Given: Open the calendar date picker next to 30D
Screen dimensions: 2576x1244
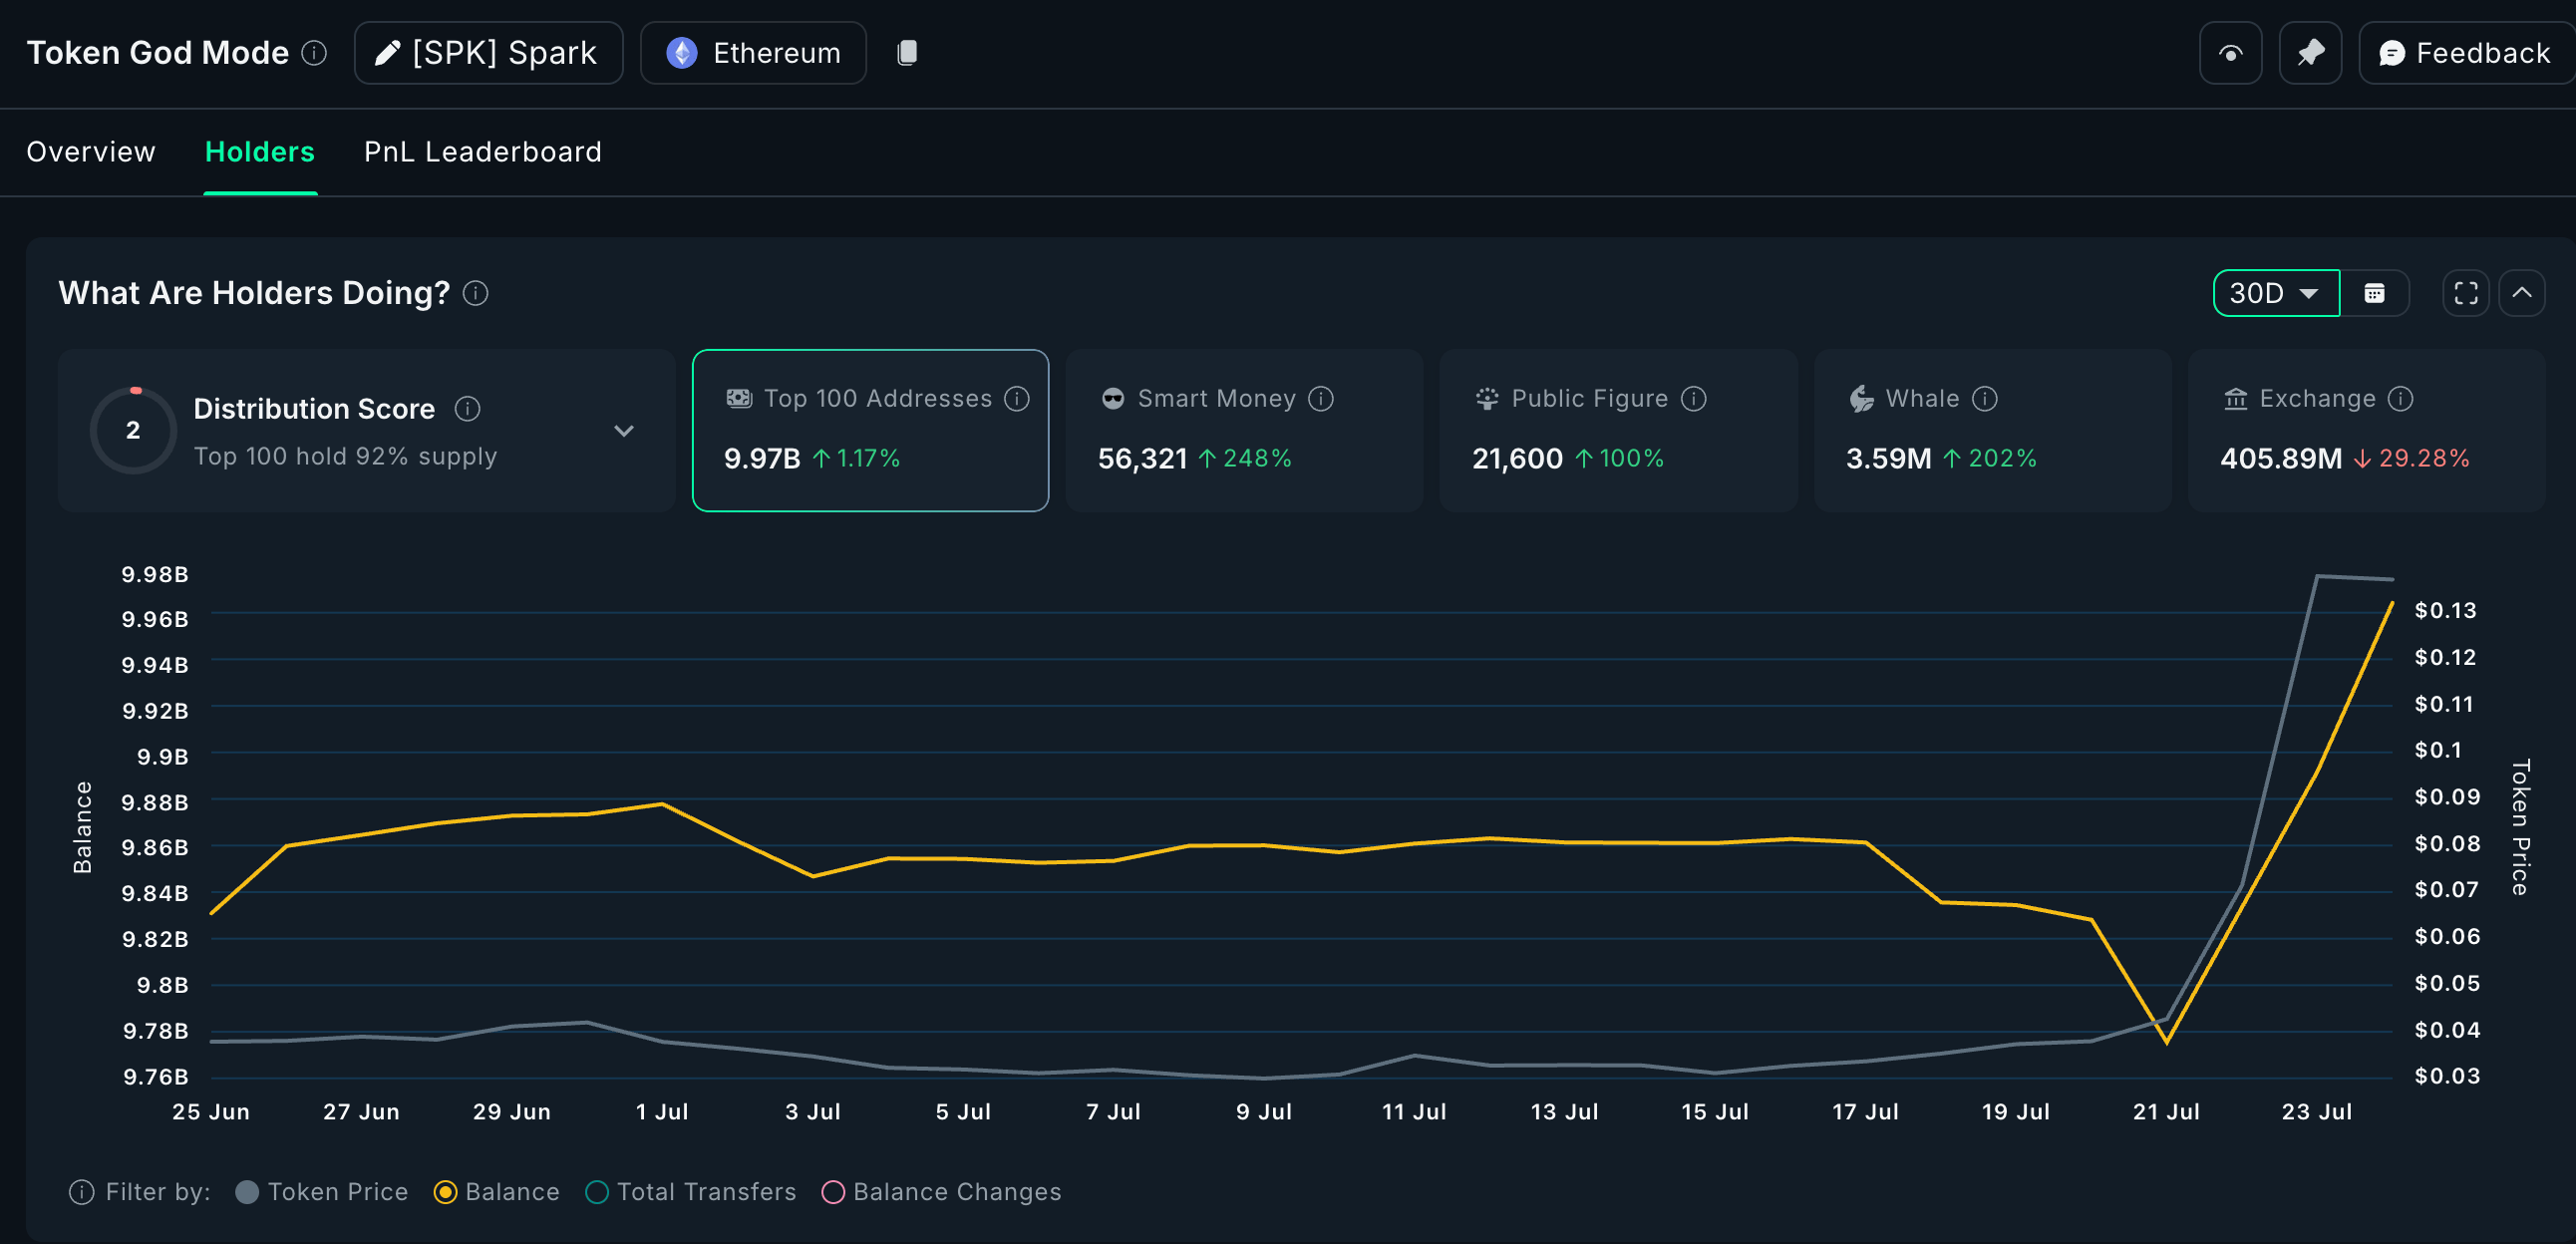Looking at the screenshot, I should [2377, 293].
